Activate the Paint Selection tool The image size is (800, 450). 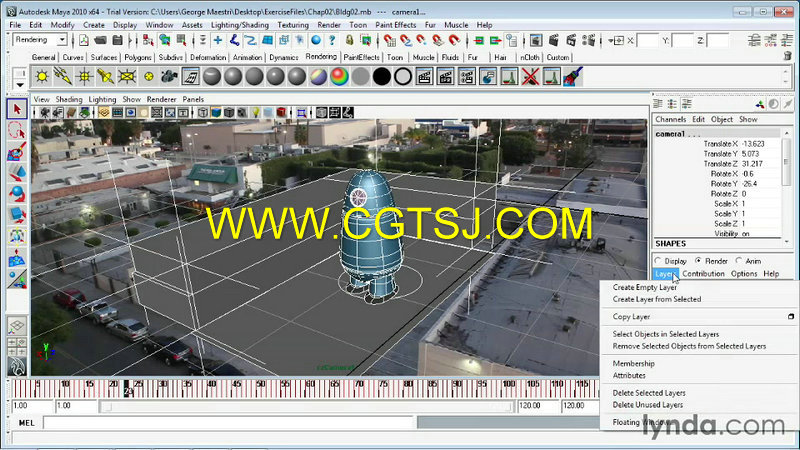(x=17, y=152)
